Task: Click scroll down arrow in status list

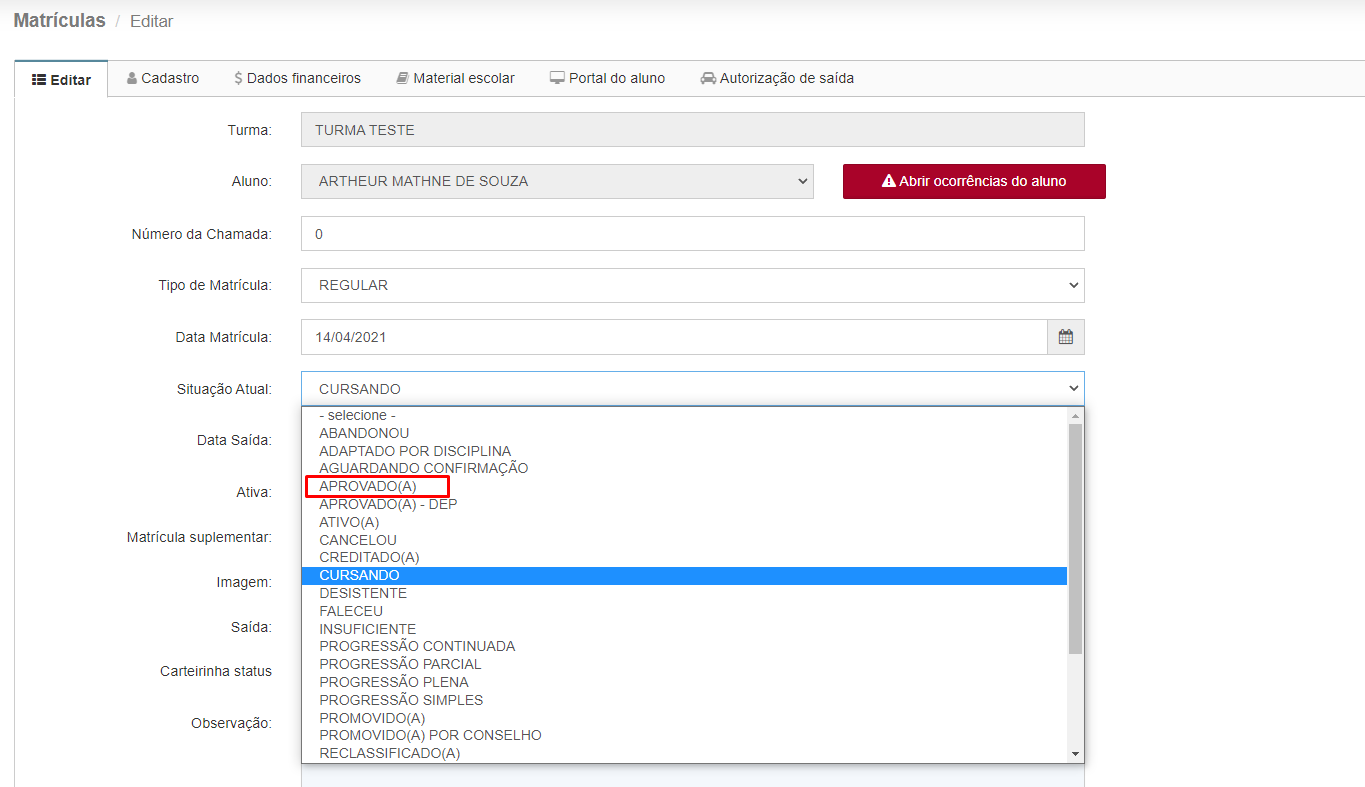Action: tap(1075, 753)
